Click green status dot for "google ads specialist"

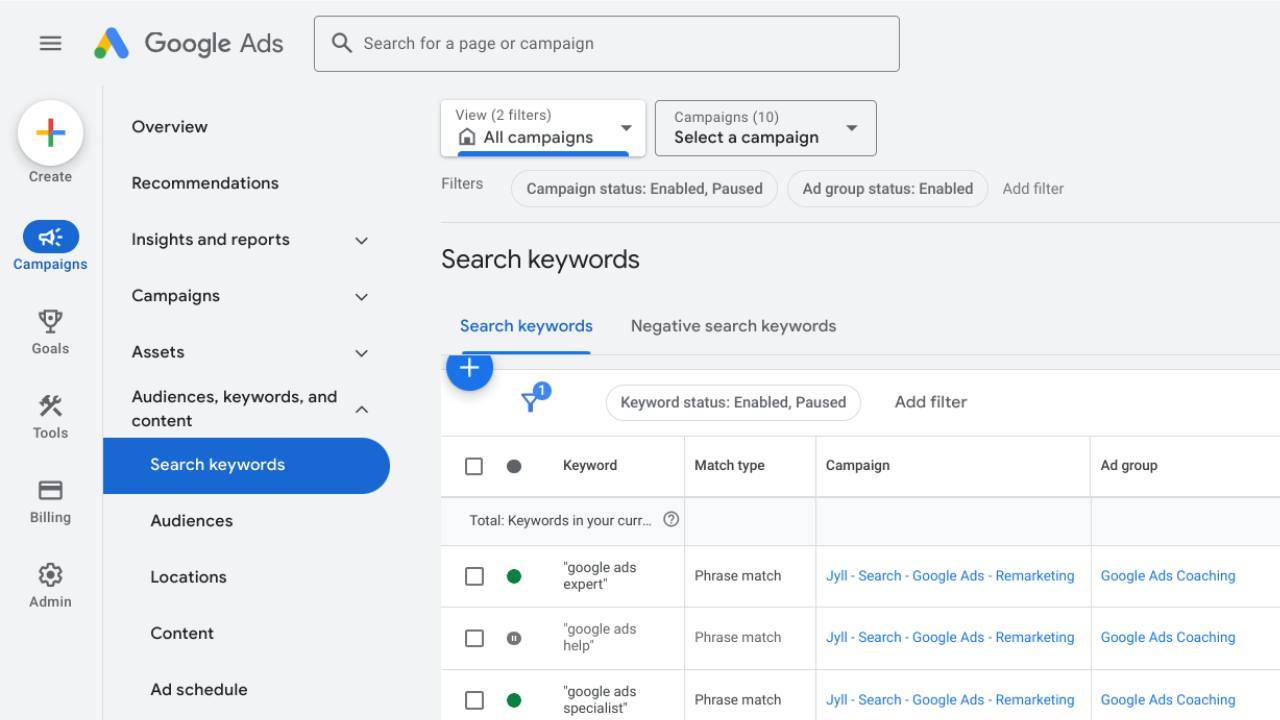[x=514, y=700]
